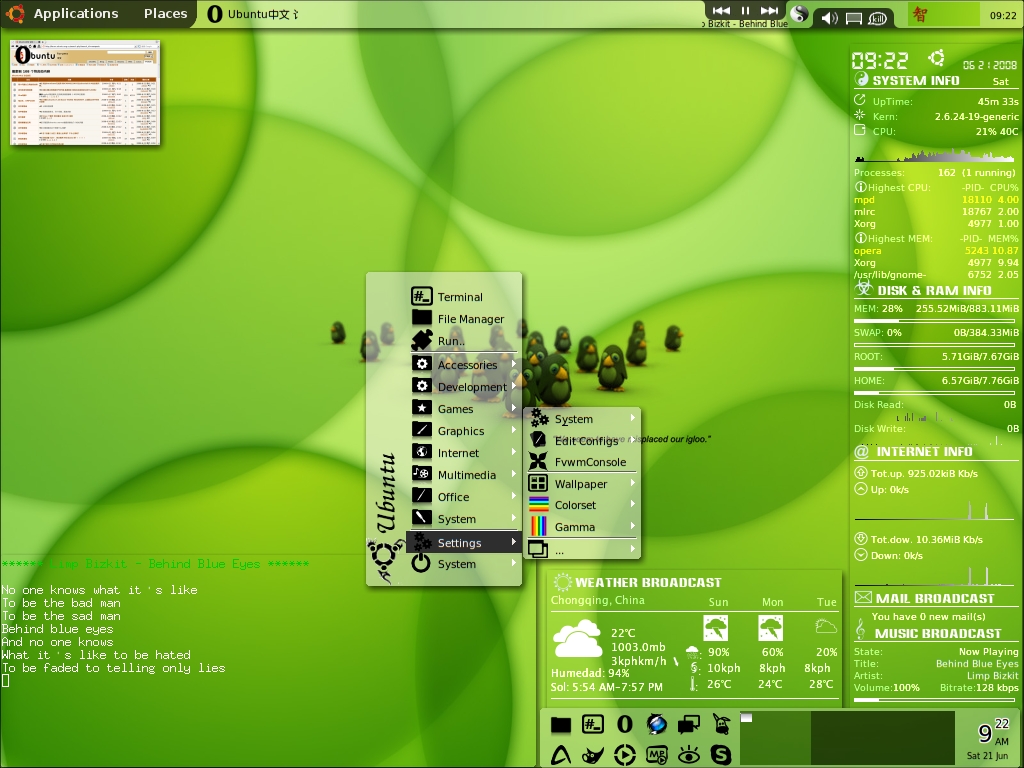1024x768 pixels.
Task: Expand the Colorset submenu arrow
Action: (x=632, y=504)
